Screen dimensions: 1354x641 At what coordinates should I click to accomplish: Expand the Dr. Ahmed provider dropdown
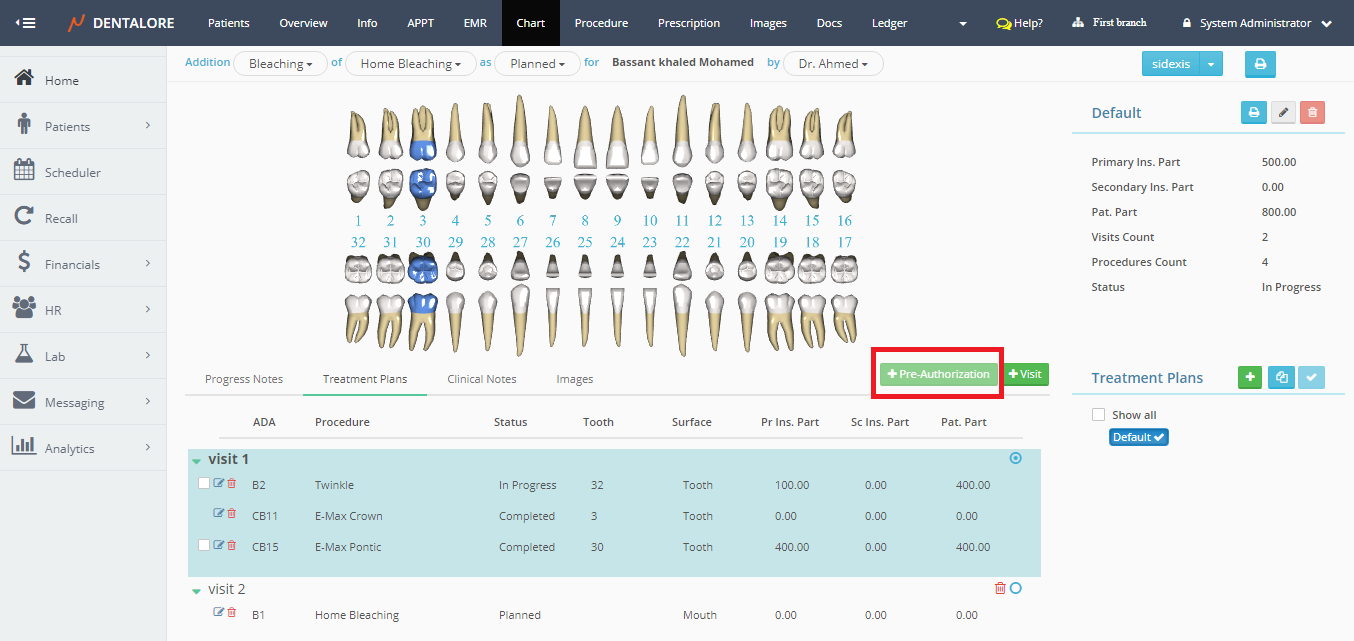click(x=833, y=64)
